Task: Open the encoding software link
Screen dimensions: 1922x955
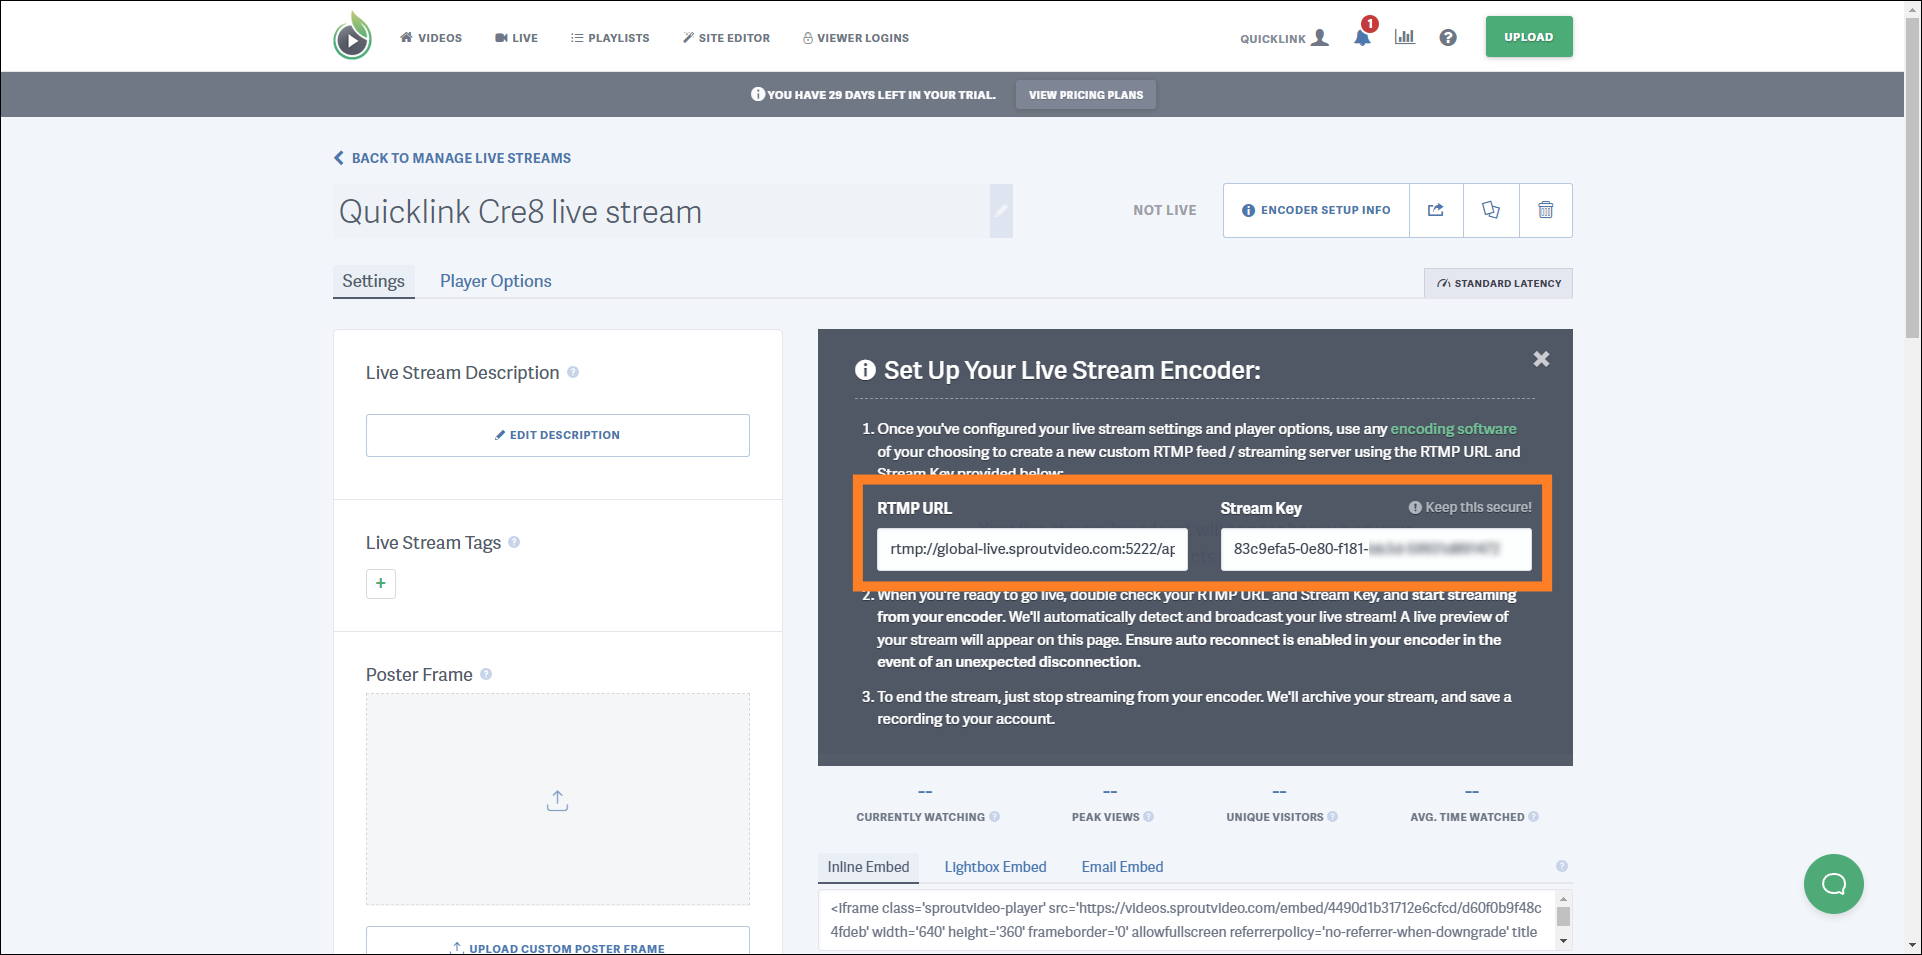Action: pos(1453,429)
